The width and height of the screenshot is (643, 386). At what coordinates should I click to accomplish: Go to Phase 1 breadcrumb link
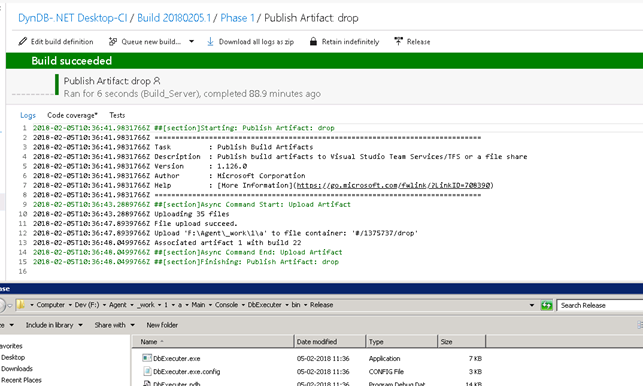pos(237,18)
